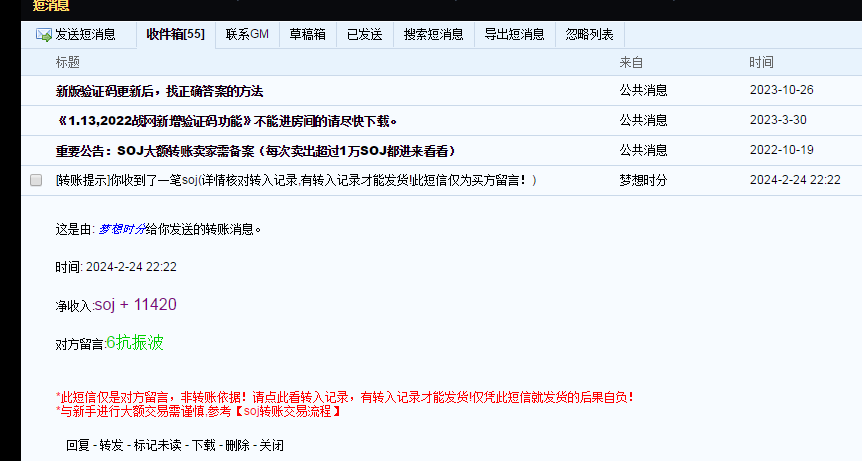Click the 转账提示 message subject
This screenshot has height=461, width=862.
296,180
